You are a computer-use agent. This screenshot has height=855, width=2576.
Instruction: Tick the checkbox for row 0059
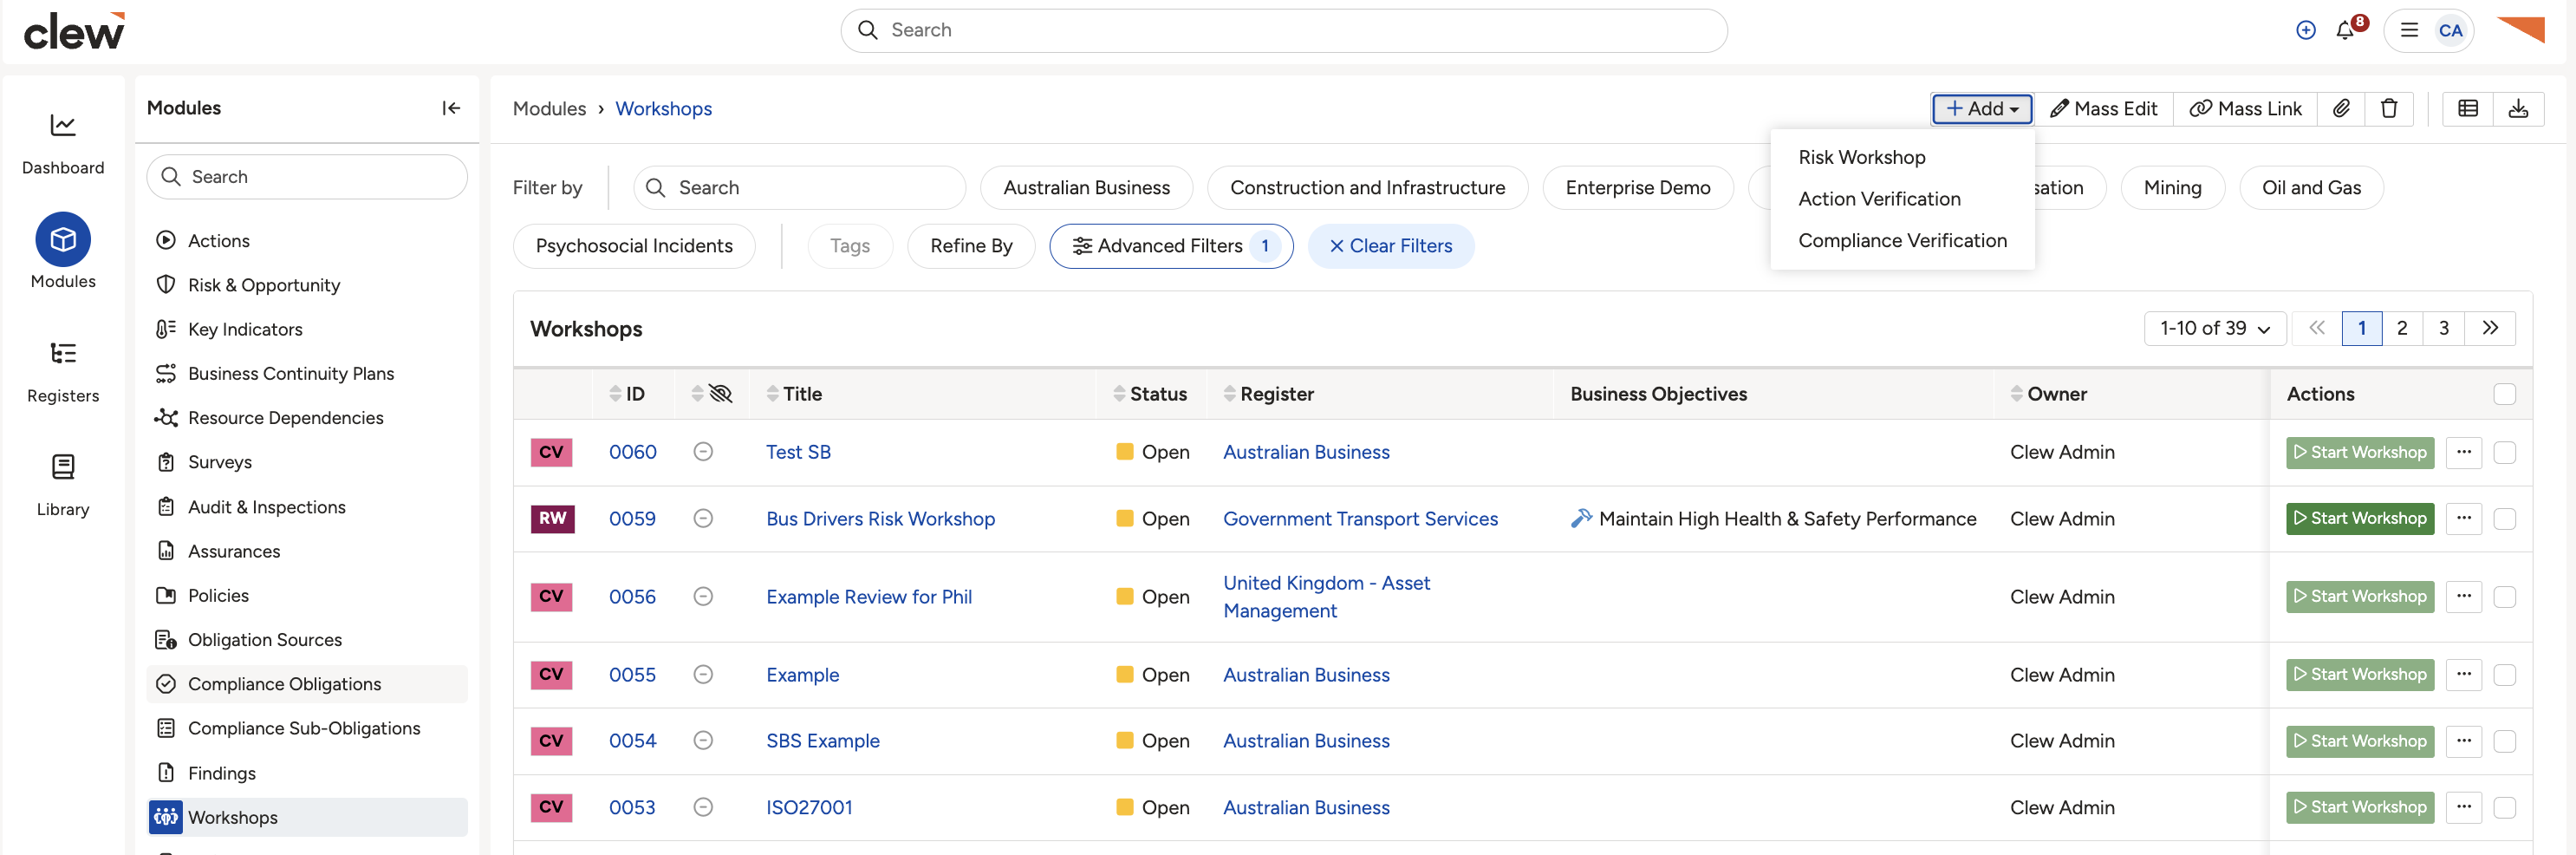coord(2504,518)
